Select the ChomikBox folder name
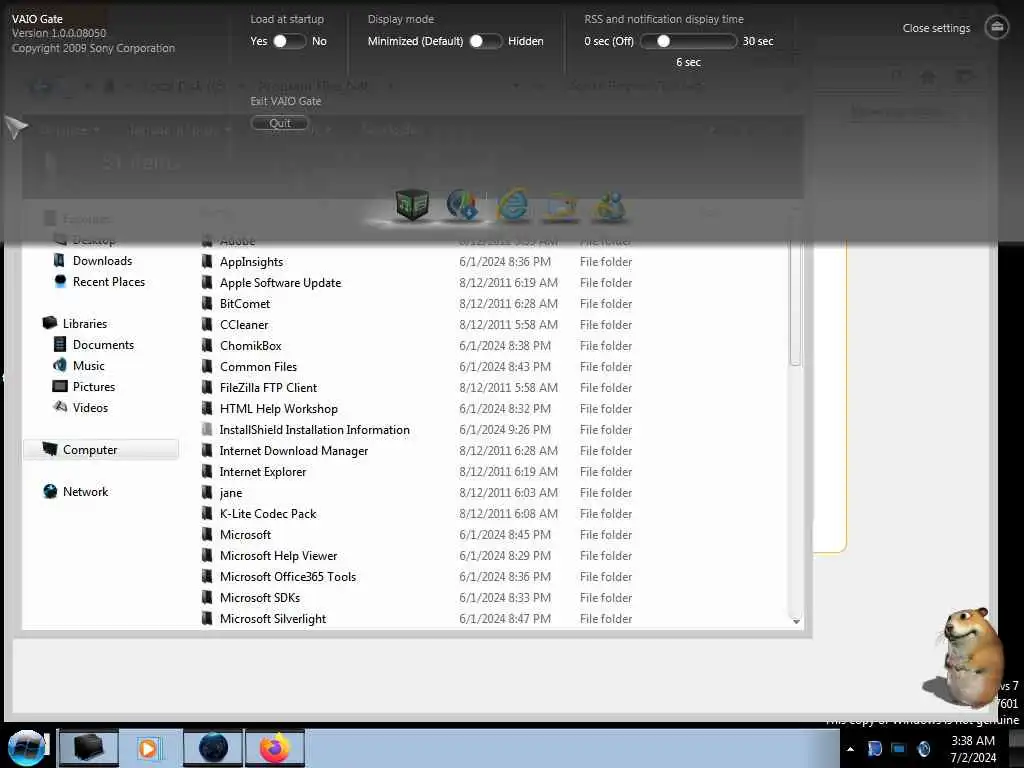This screenshot has width=1024, height=768. pyautogui.click(x=251, y=345)
